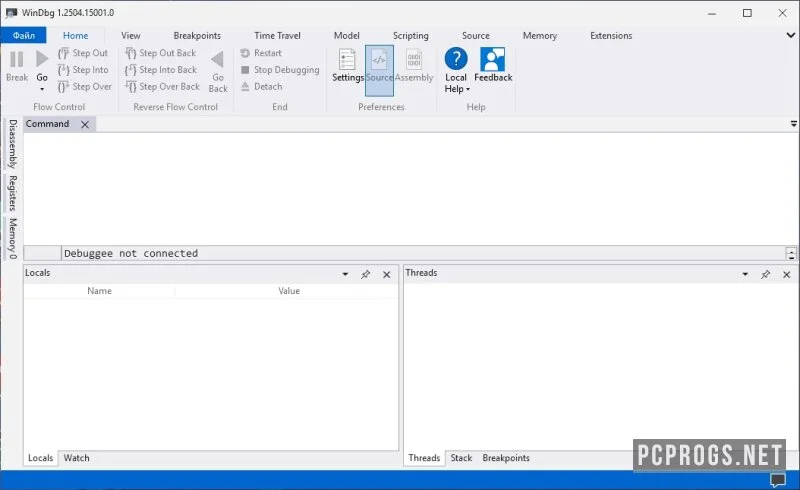Open Settings preferences icon
Viewport: 800px width, 490px height.
pos(347,60)
